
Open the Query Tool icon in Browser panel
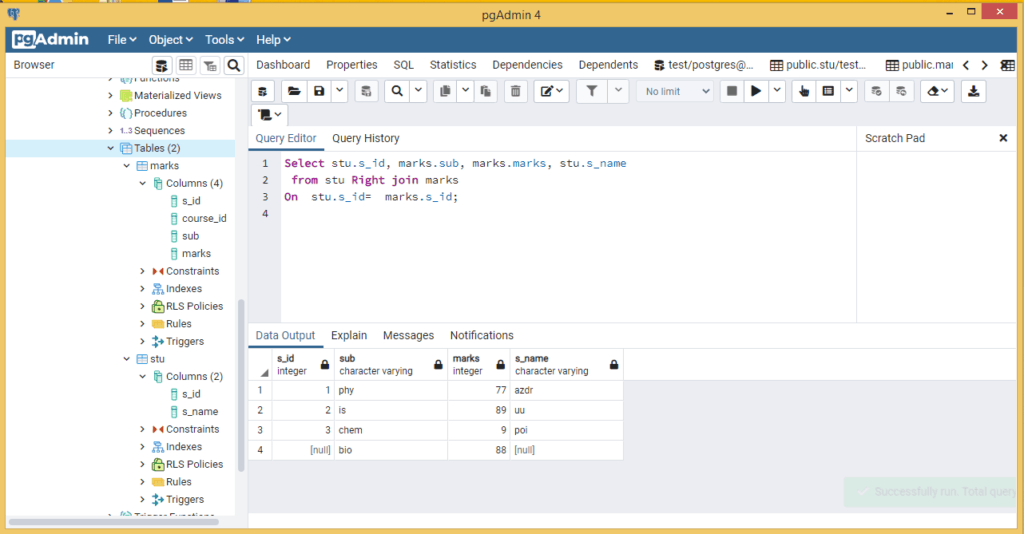point(161,65)
